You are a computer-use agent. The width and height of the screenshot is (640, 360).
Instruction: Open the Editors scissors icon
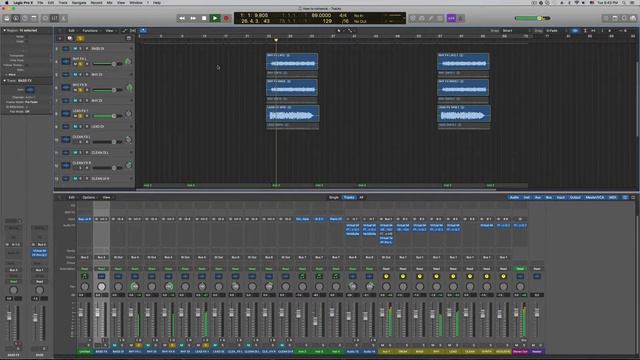click(64, 18)
